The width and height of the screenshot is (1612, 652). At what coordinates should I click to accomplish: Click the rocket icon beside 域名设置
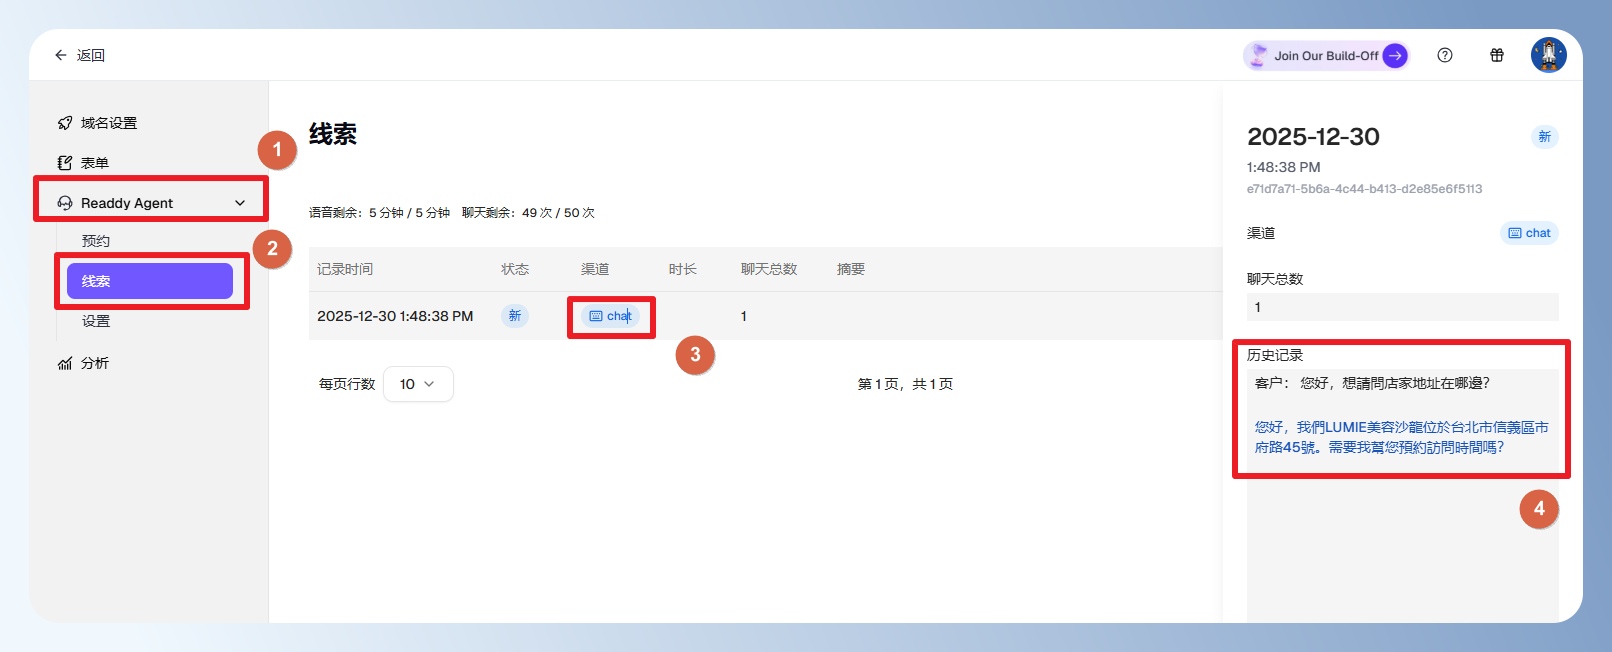pos(65,123)
